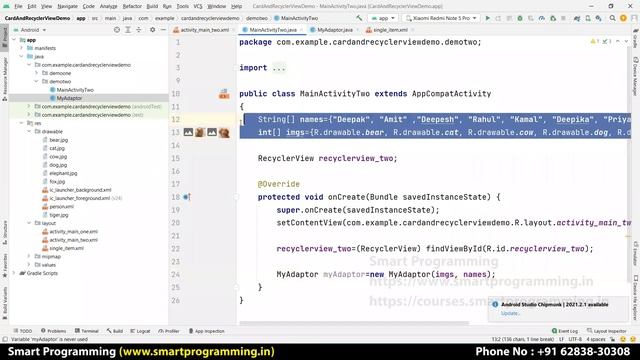Open the Profiler tool window
The height and width of the screenshot is (360, 640).
169,331
